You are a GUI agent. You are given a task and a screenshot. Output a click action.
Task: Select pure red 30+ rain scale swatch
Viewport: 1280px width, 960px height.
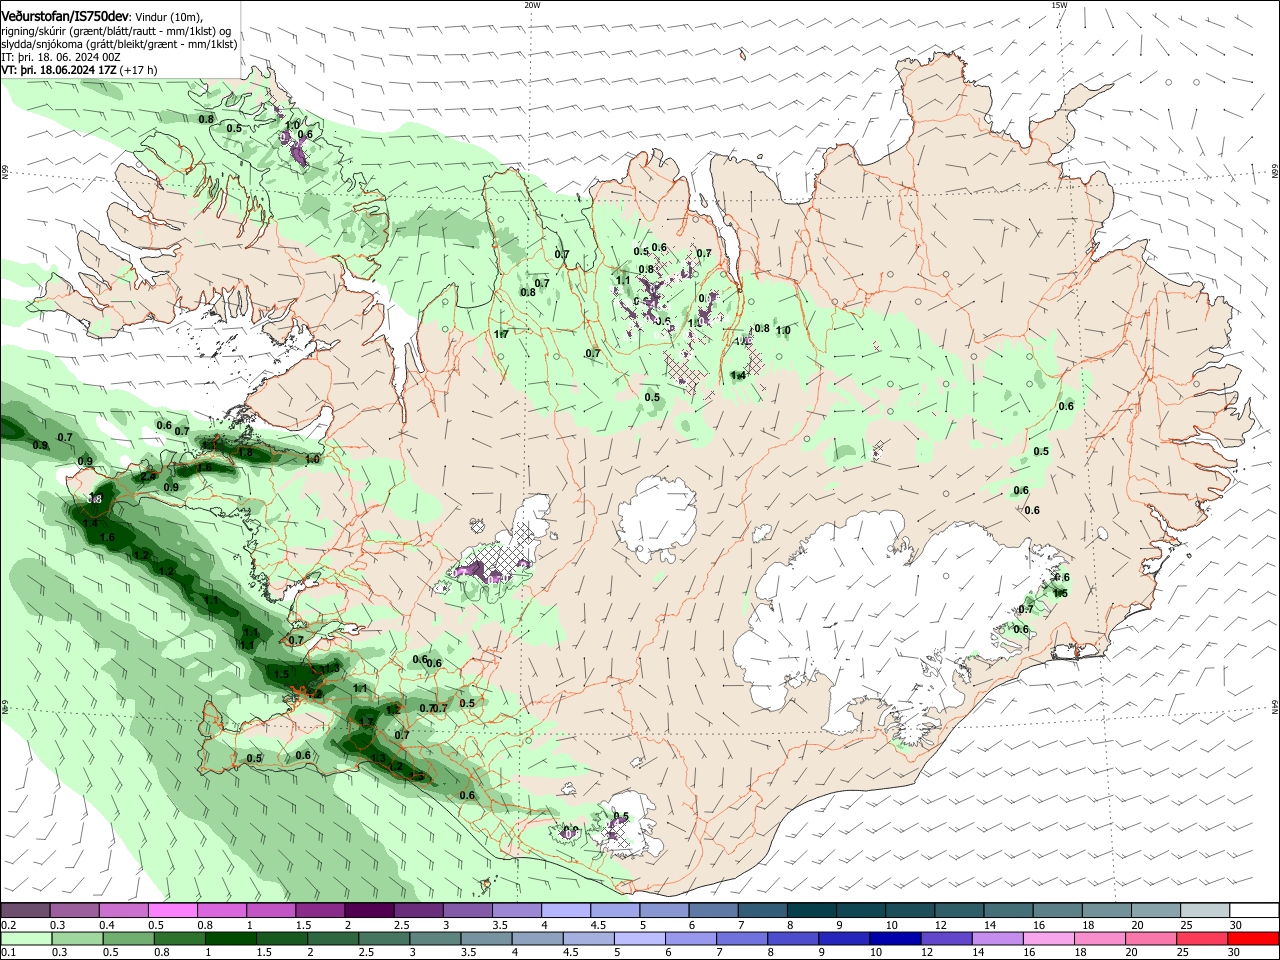point(1254,938)
